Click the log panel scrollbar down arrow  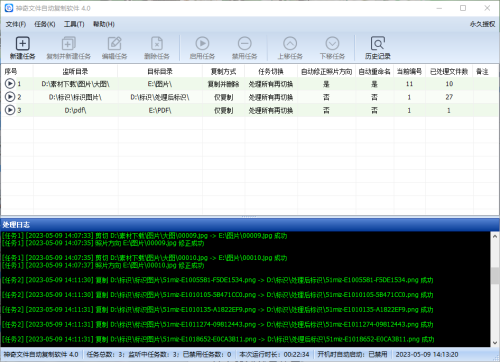(x=495, y=343)
